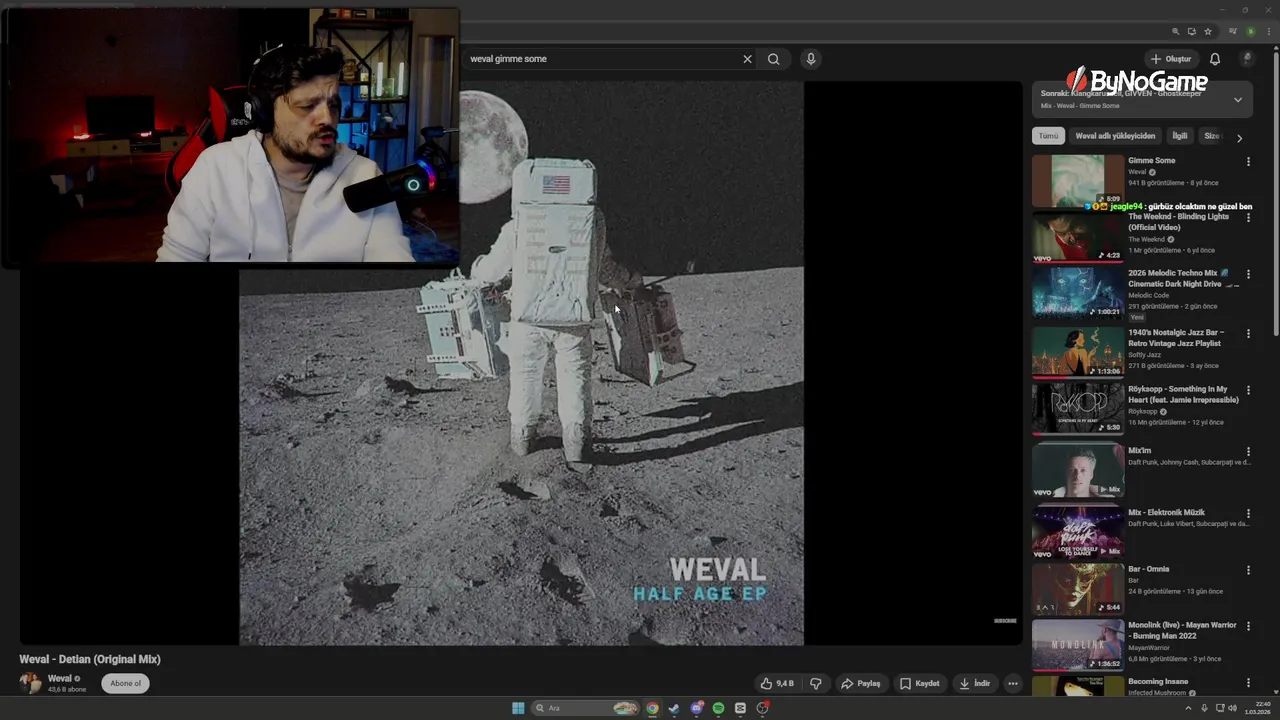This screenshot has height=720, width=1280.
Task: Open the YouTube account avatar menu
Action: (1247, 59)
